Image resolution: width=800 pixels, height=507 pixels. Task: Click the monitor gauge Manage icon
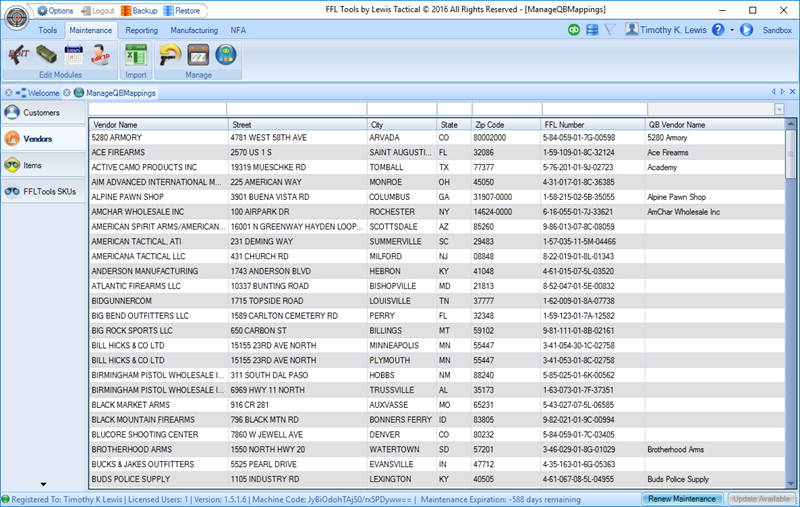coord(198,55)
